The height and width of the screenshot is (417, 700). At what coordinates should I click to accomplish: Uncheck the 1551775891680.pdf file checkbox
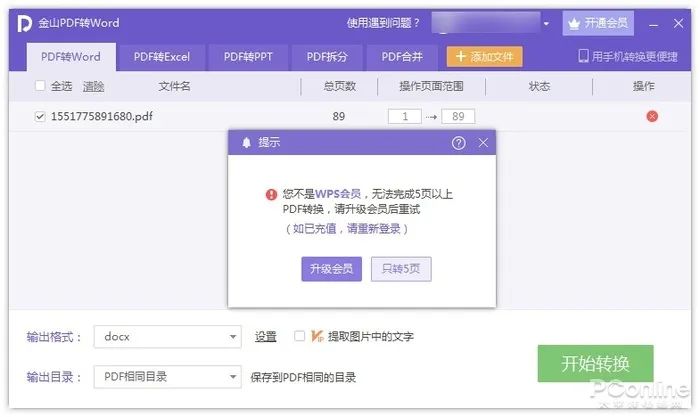click(40, 117)
